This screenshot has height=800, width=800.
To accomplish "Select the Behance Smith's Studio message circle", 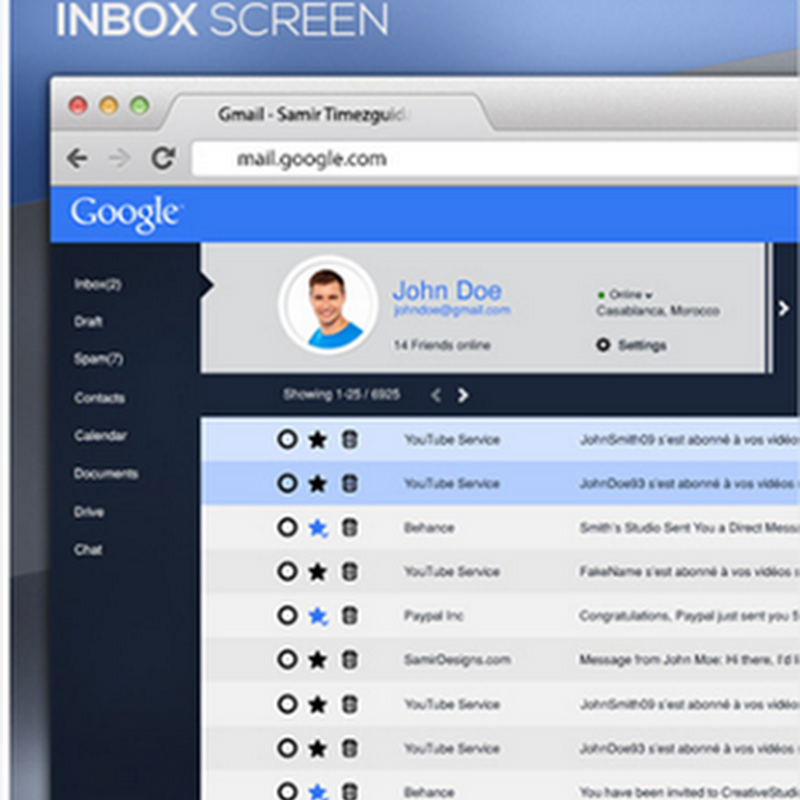I will click(x=287, y=527).
